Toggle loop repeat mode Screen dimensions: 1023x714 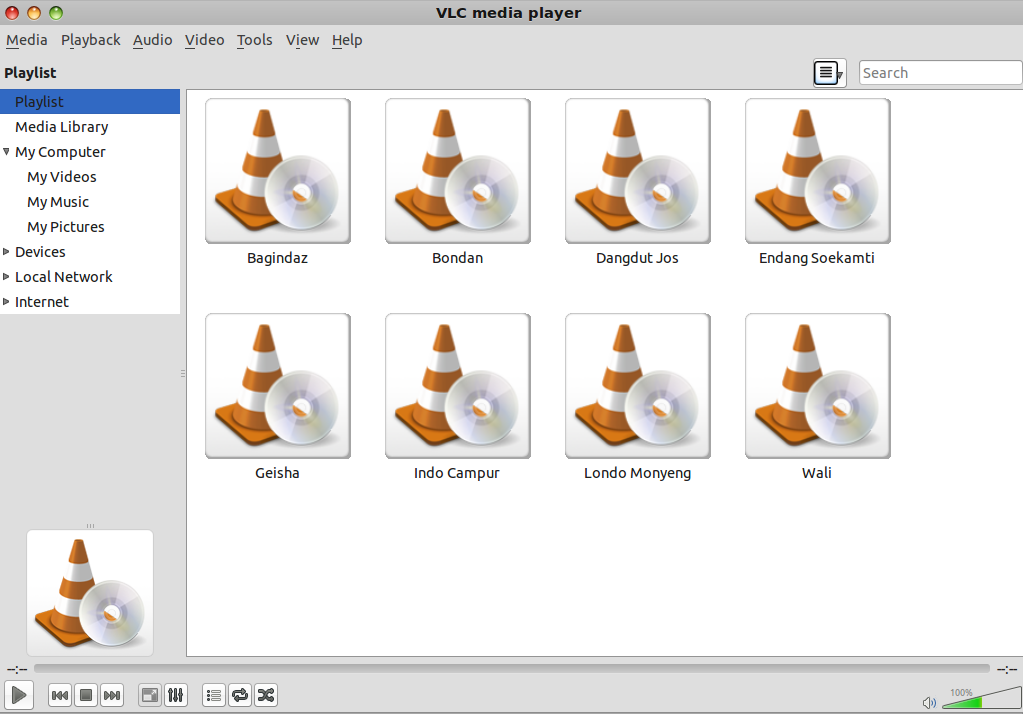[239, 695]
